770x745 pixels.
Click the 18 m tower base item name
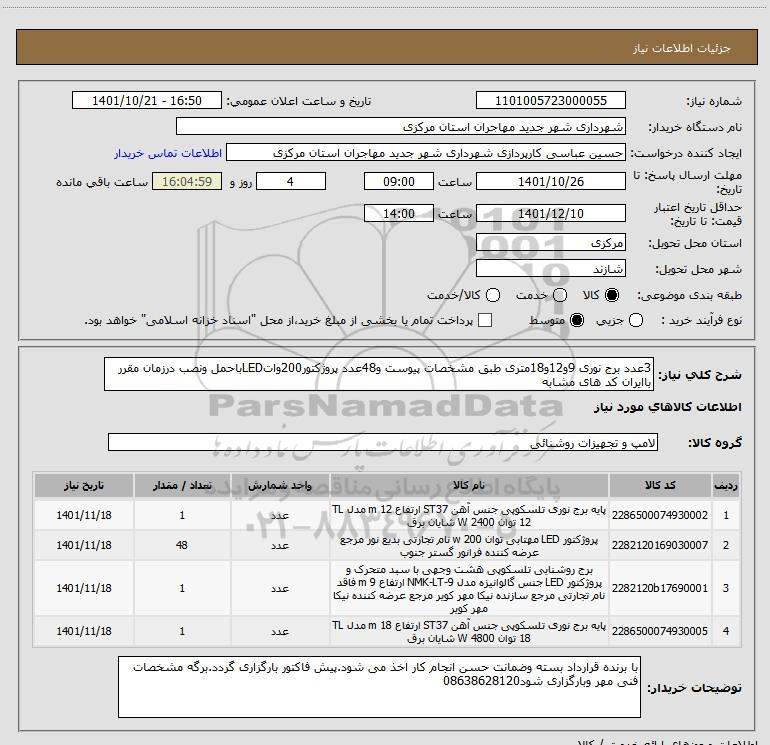(x=469, y=632)
